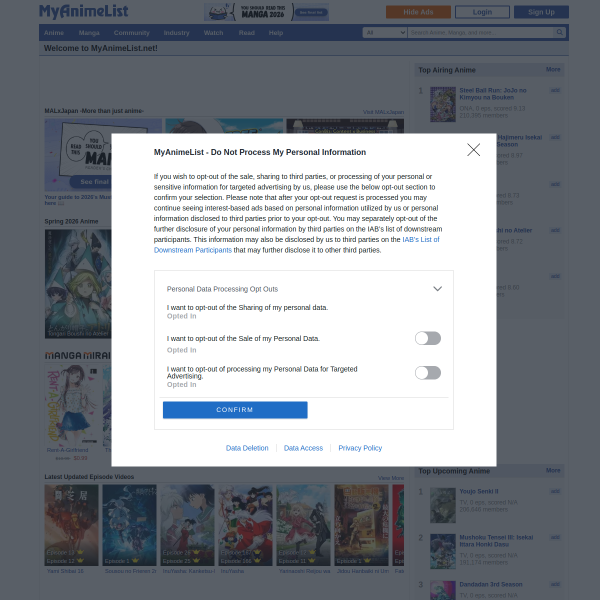This screenshot has width=600, height=600.
Task: Click Yamanoshi Reijou episode video thumbnail
Action: [x=303, y=525]
